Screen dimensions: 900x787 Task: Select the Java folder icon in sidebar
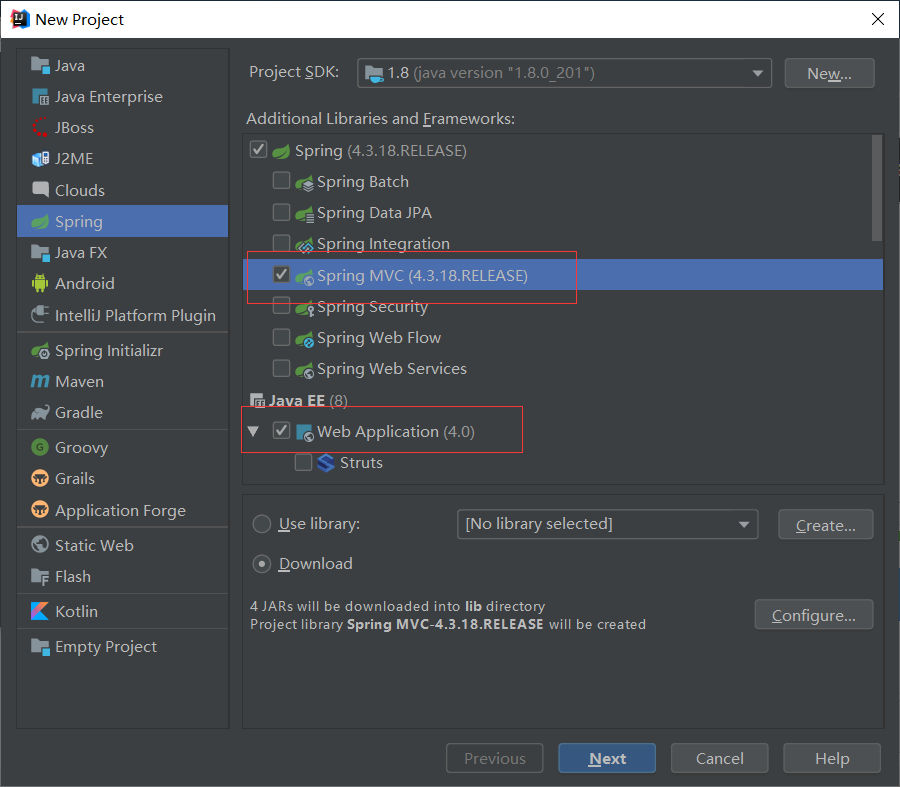point(40,65)
